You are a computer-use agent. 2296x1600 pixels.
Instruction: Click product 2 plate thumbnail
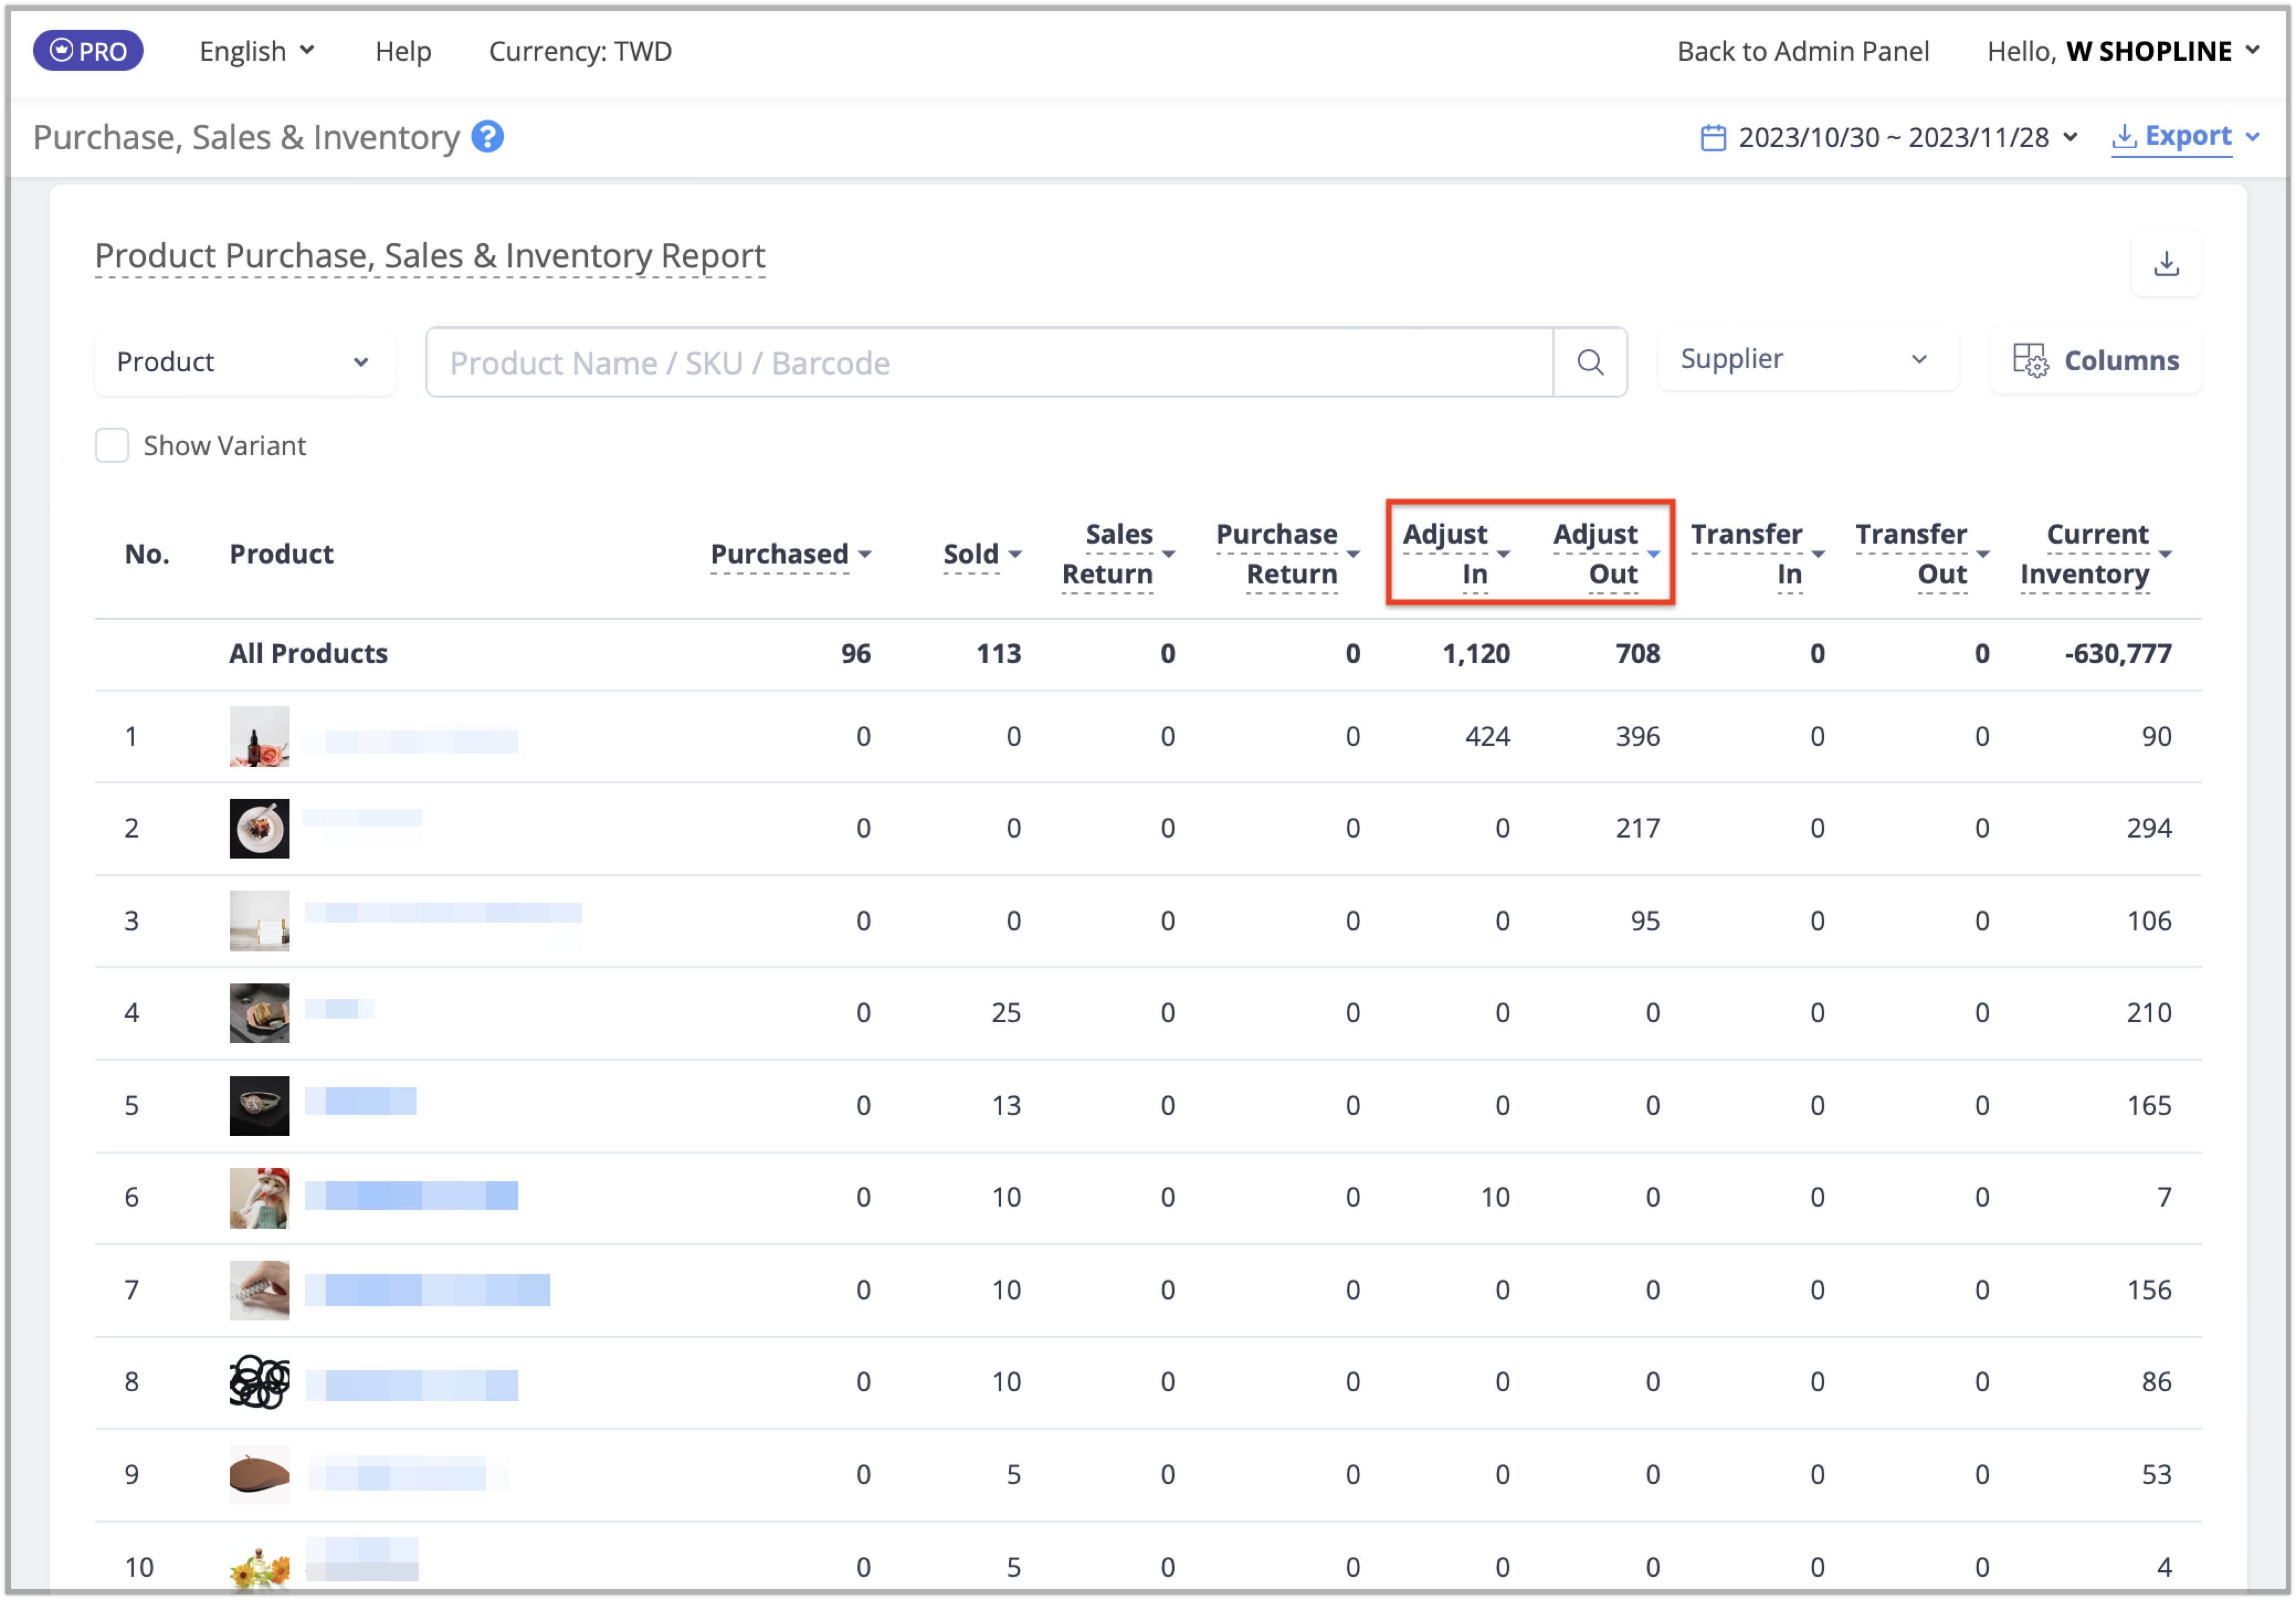coord(260,829)
